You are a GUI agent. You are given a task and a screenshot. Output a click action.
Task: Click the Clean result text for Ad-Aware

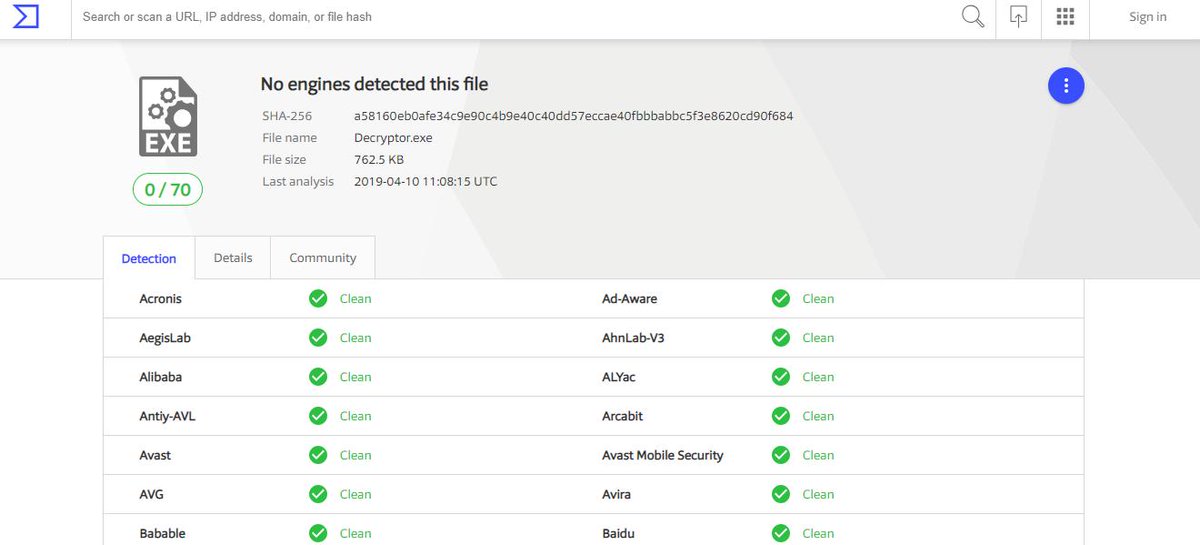pos(818,299)
